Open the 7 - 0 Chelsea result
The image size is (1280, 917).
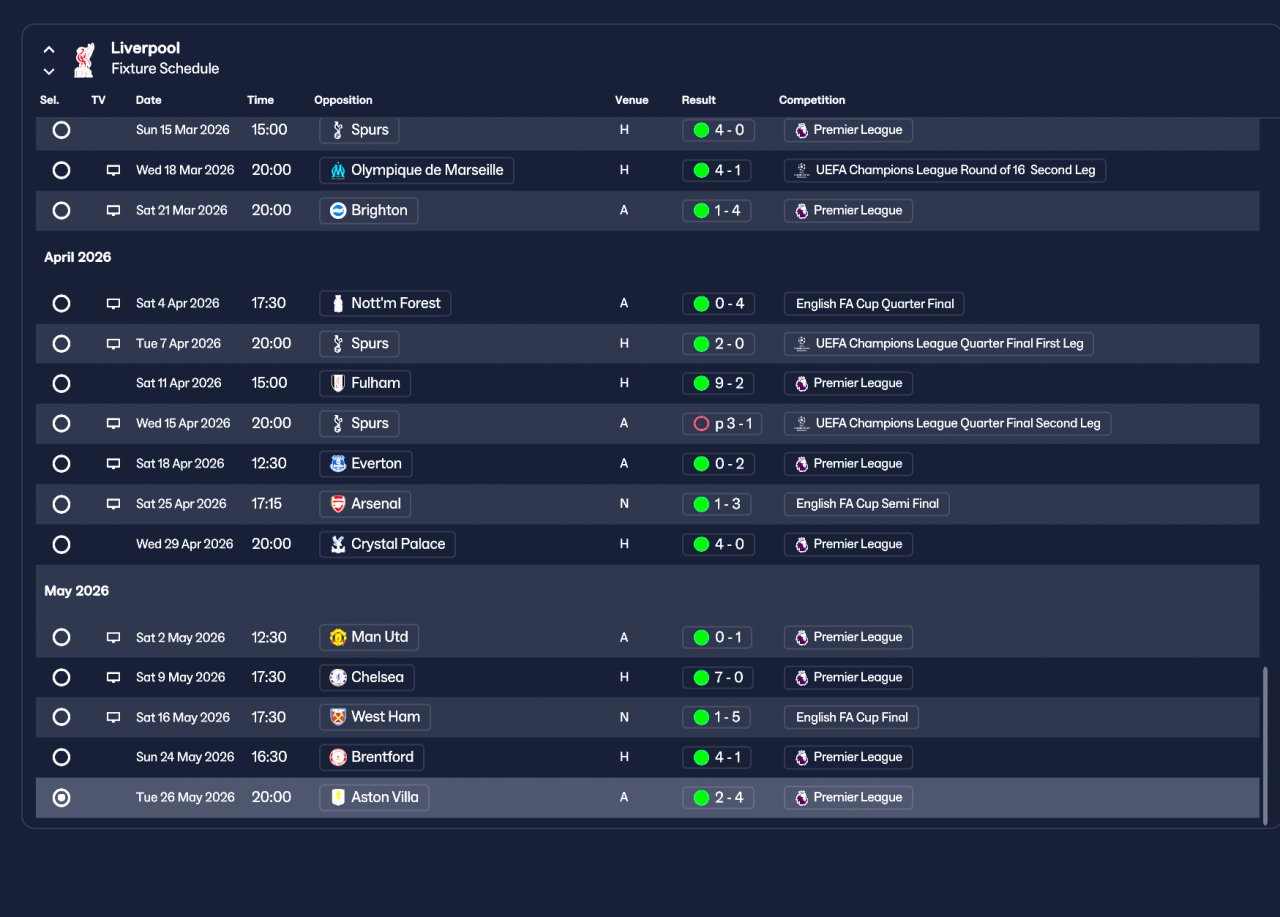(717, 677)
